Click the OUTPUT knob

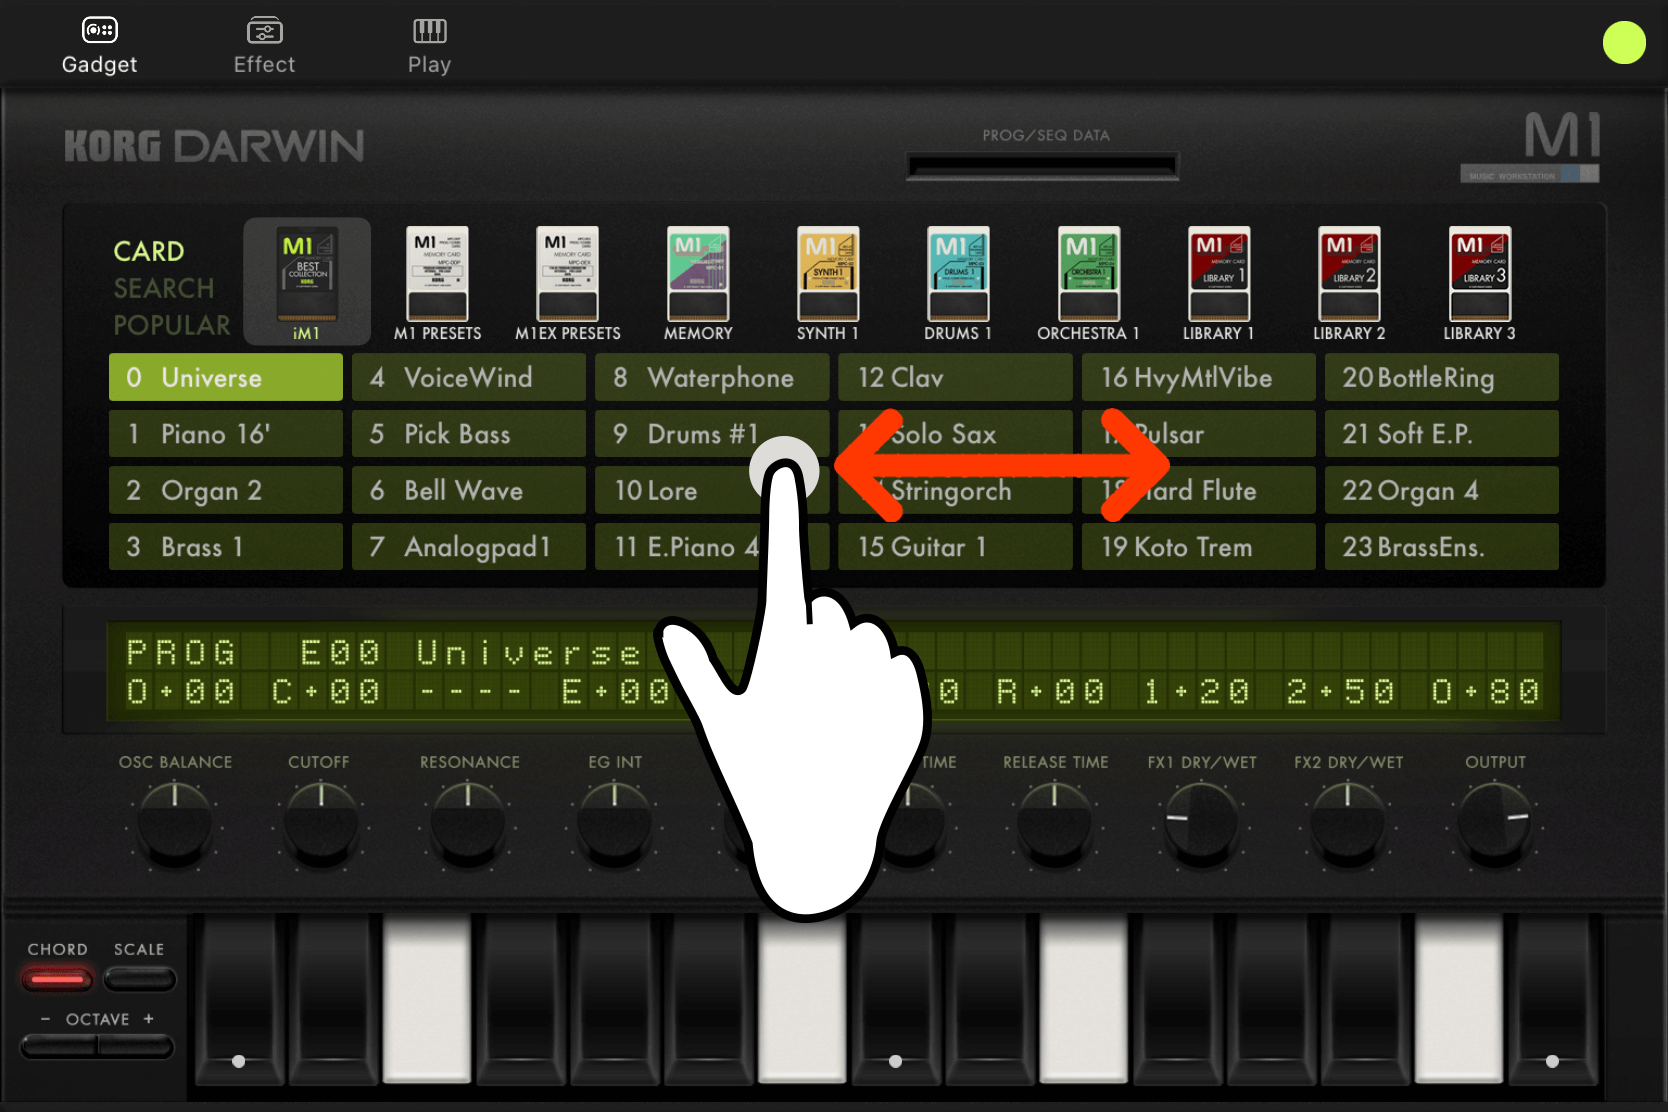pos(1494,824)
